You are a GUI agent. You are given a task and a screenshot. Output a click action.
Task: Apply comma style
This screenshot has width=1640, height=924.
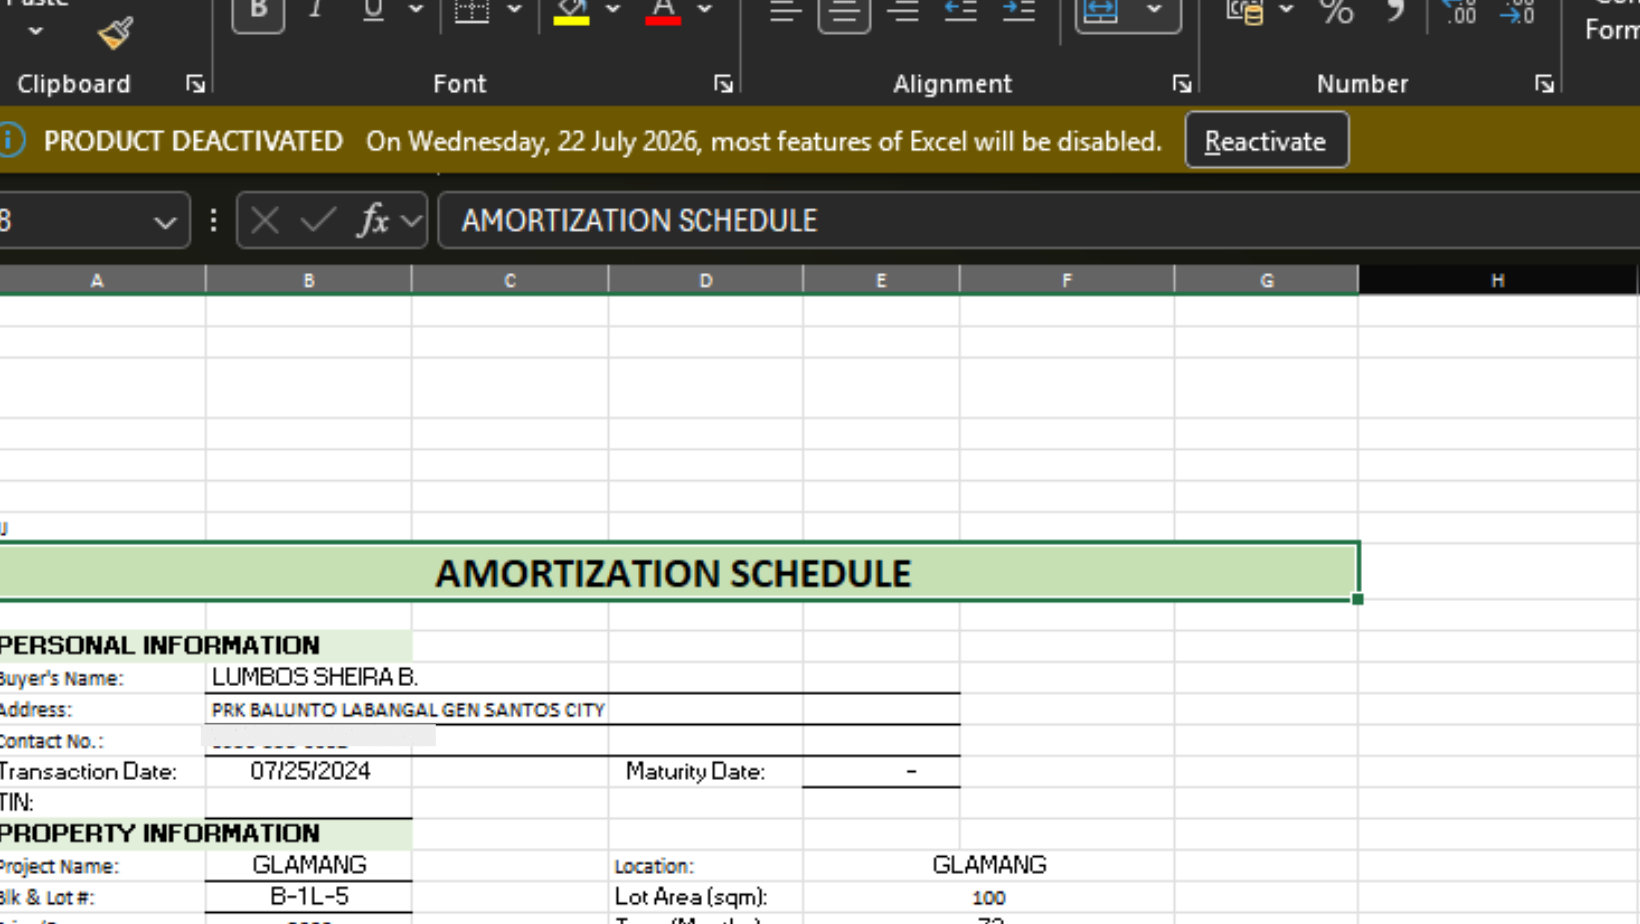[1395, 12]
